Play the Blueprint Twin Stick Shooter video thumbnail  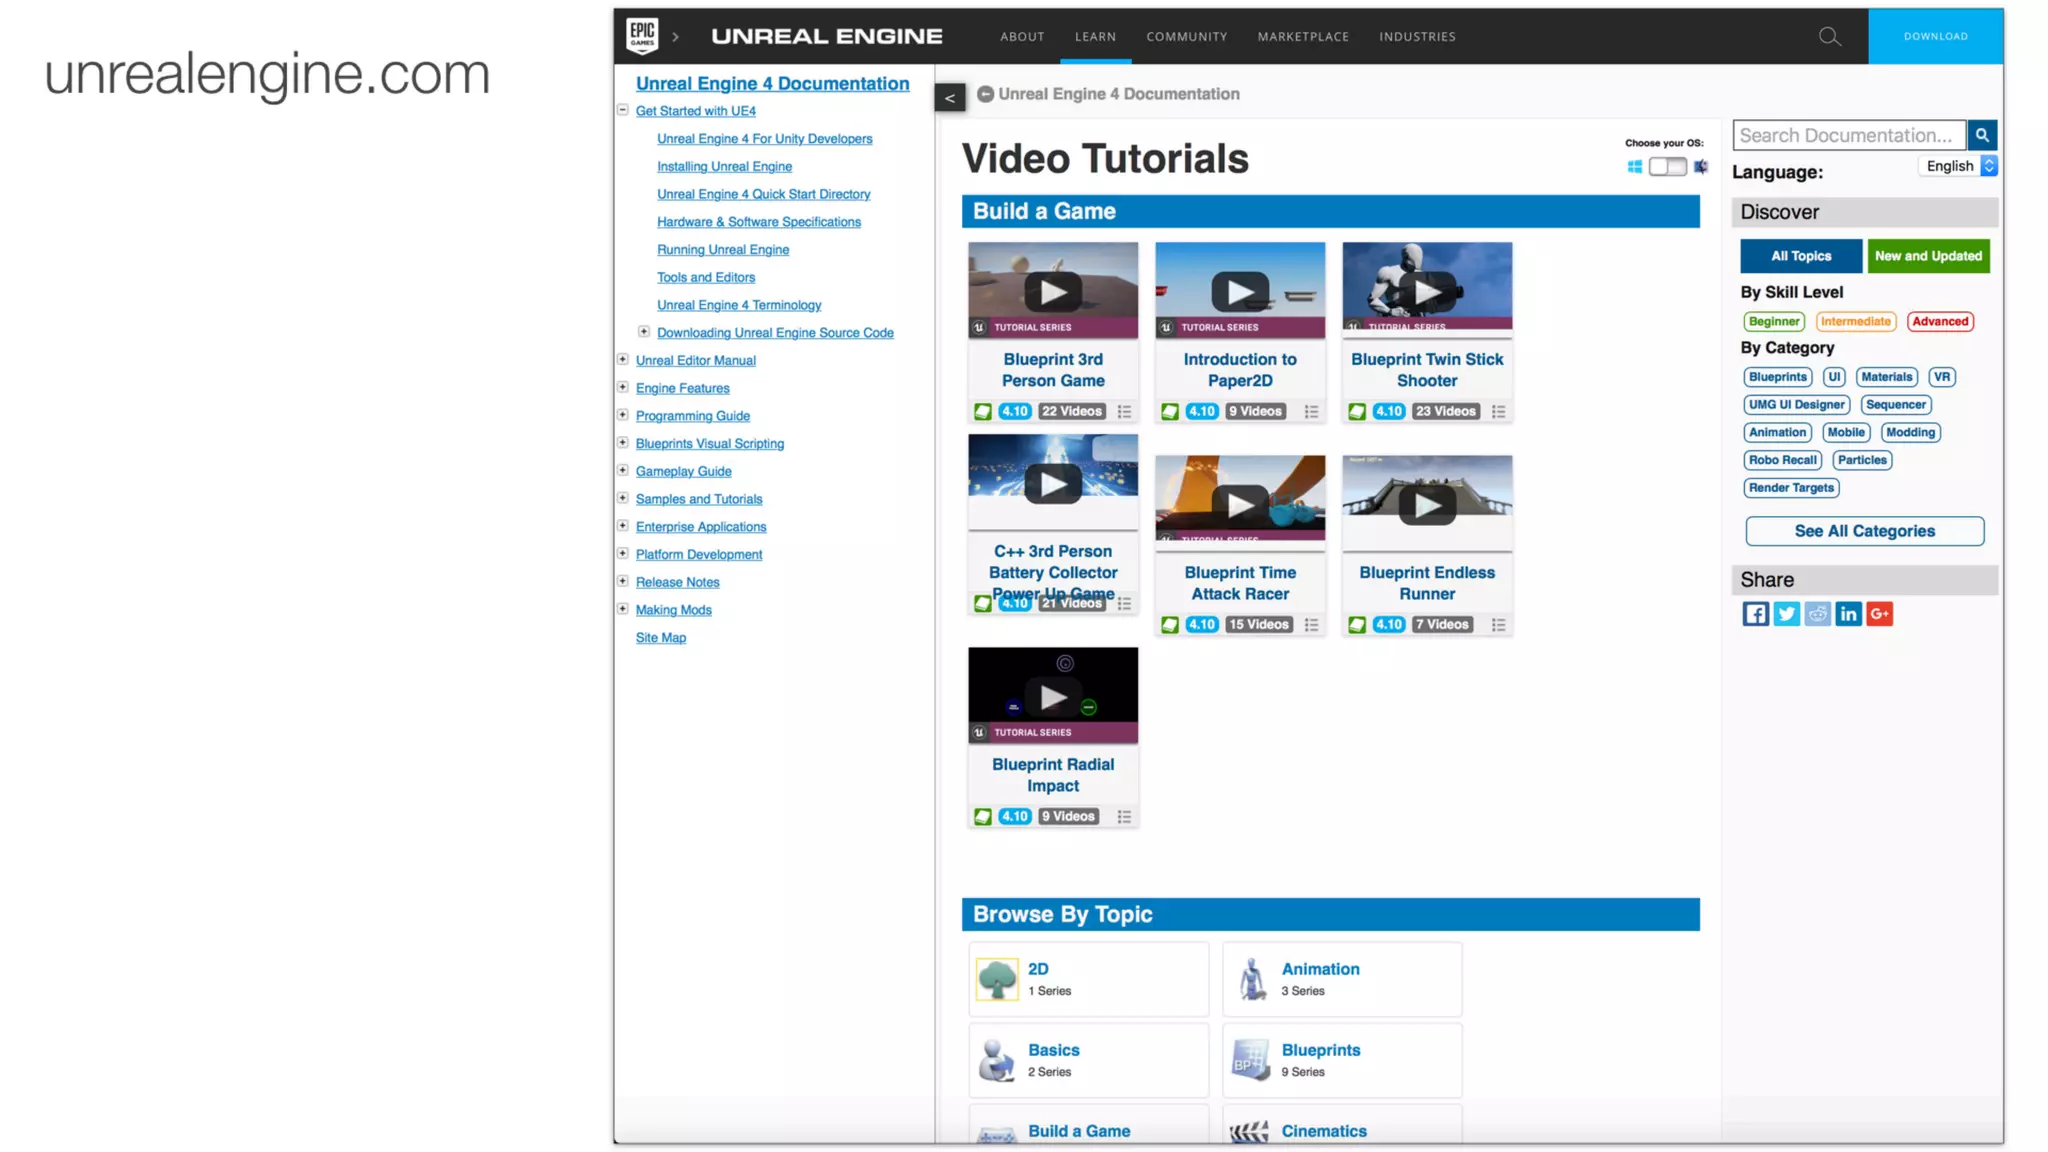point(1427,292)
